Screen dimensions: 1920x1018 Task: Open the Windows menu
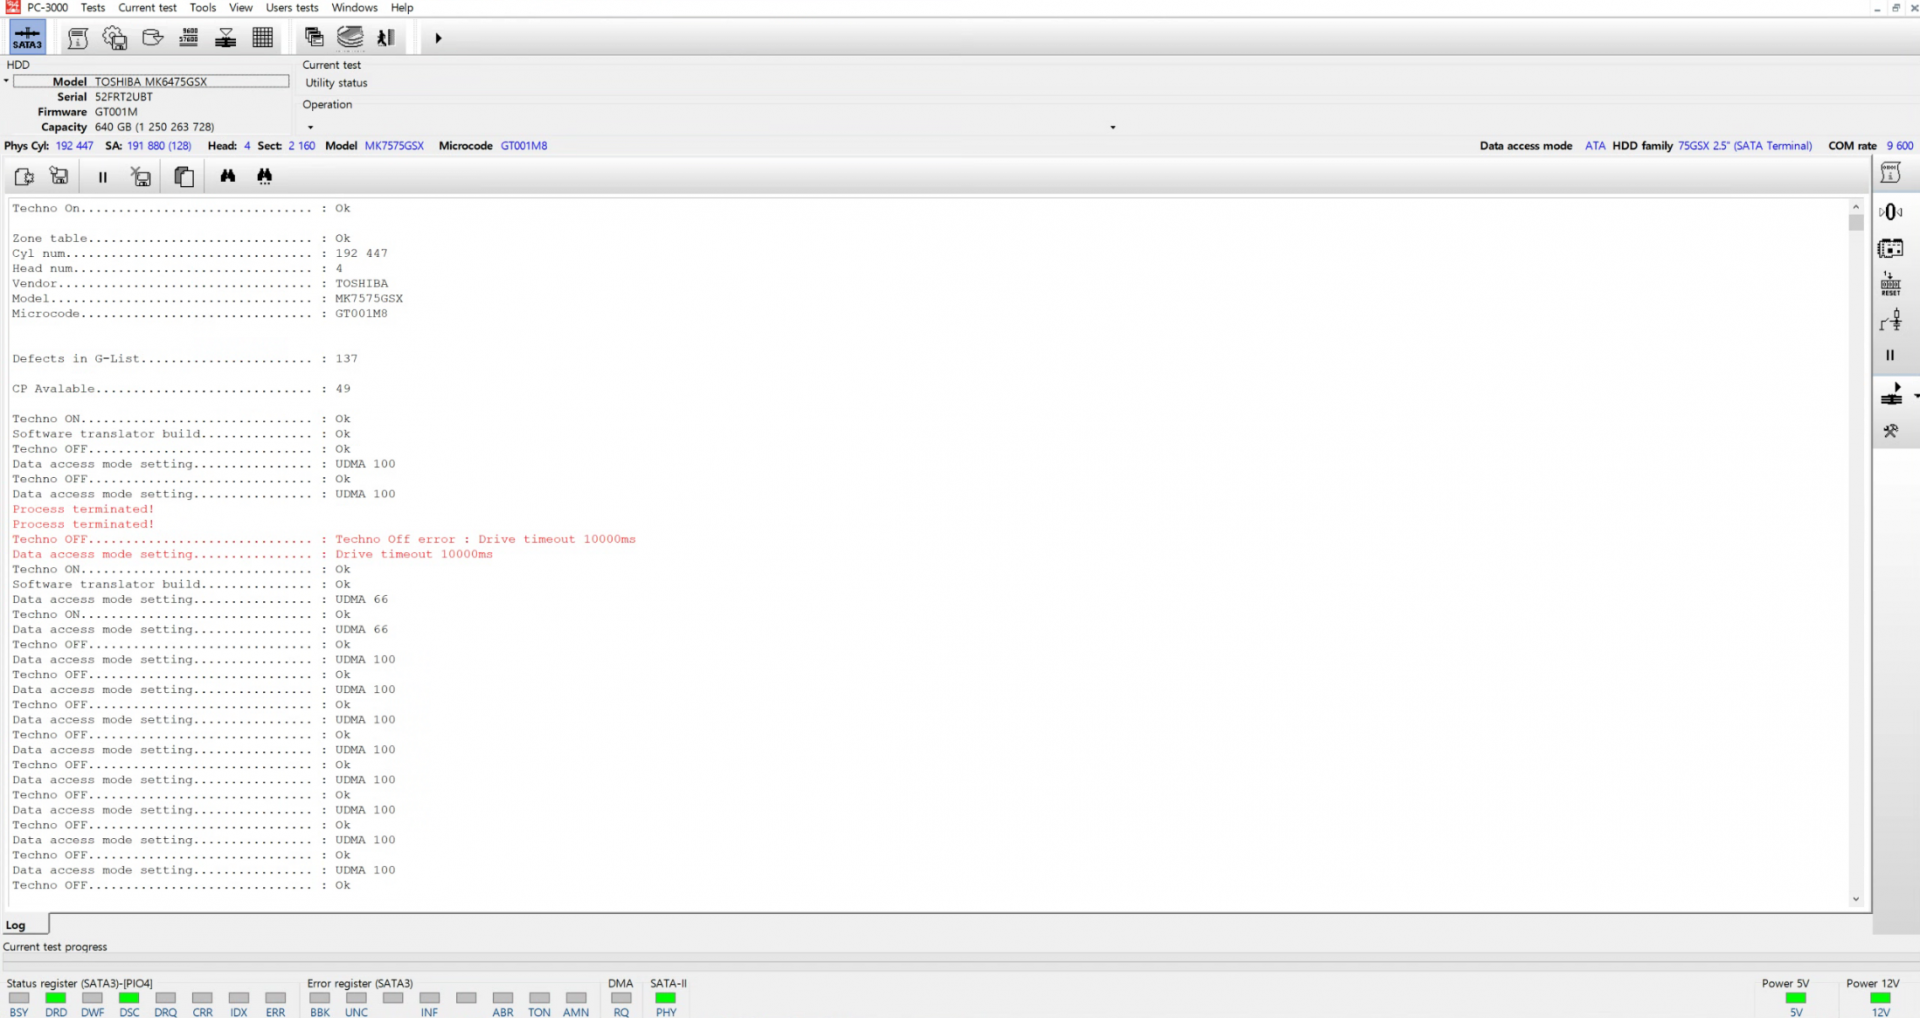click(x=355, y=8)
